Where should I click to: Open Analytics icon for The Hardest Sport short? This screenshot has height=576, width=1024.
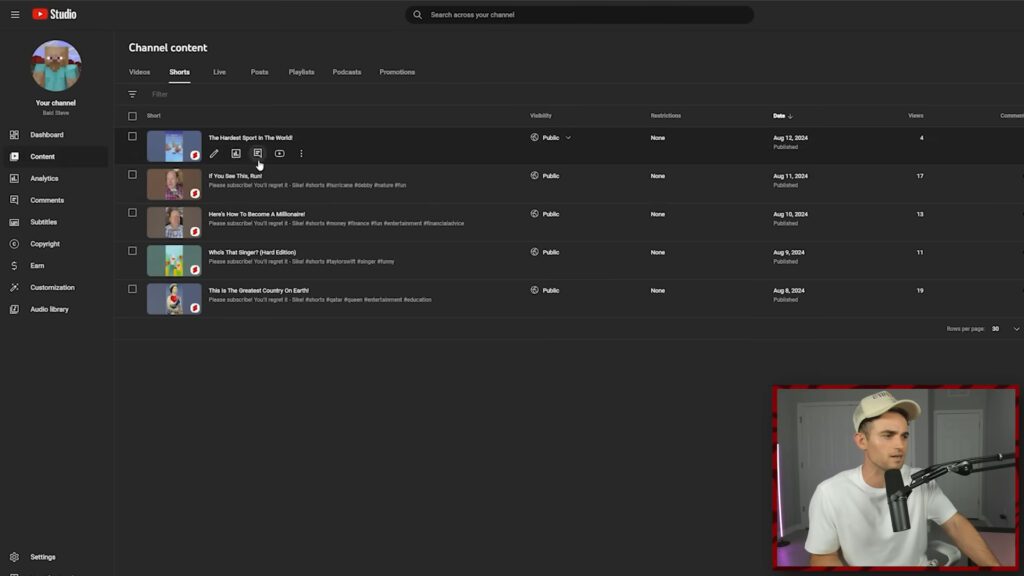(236, 154)
